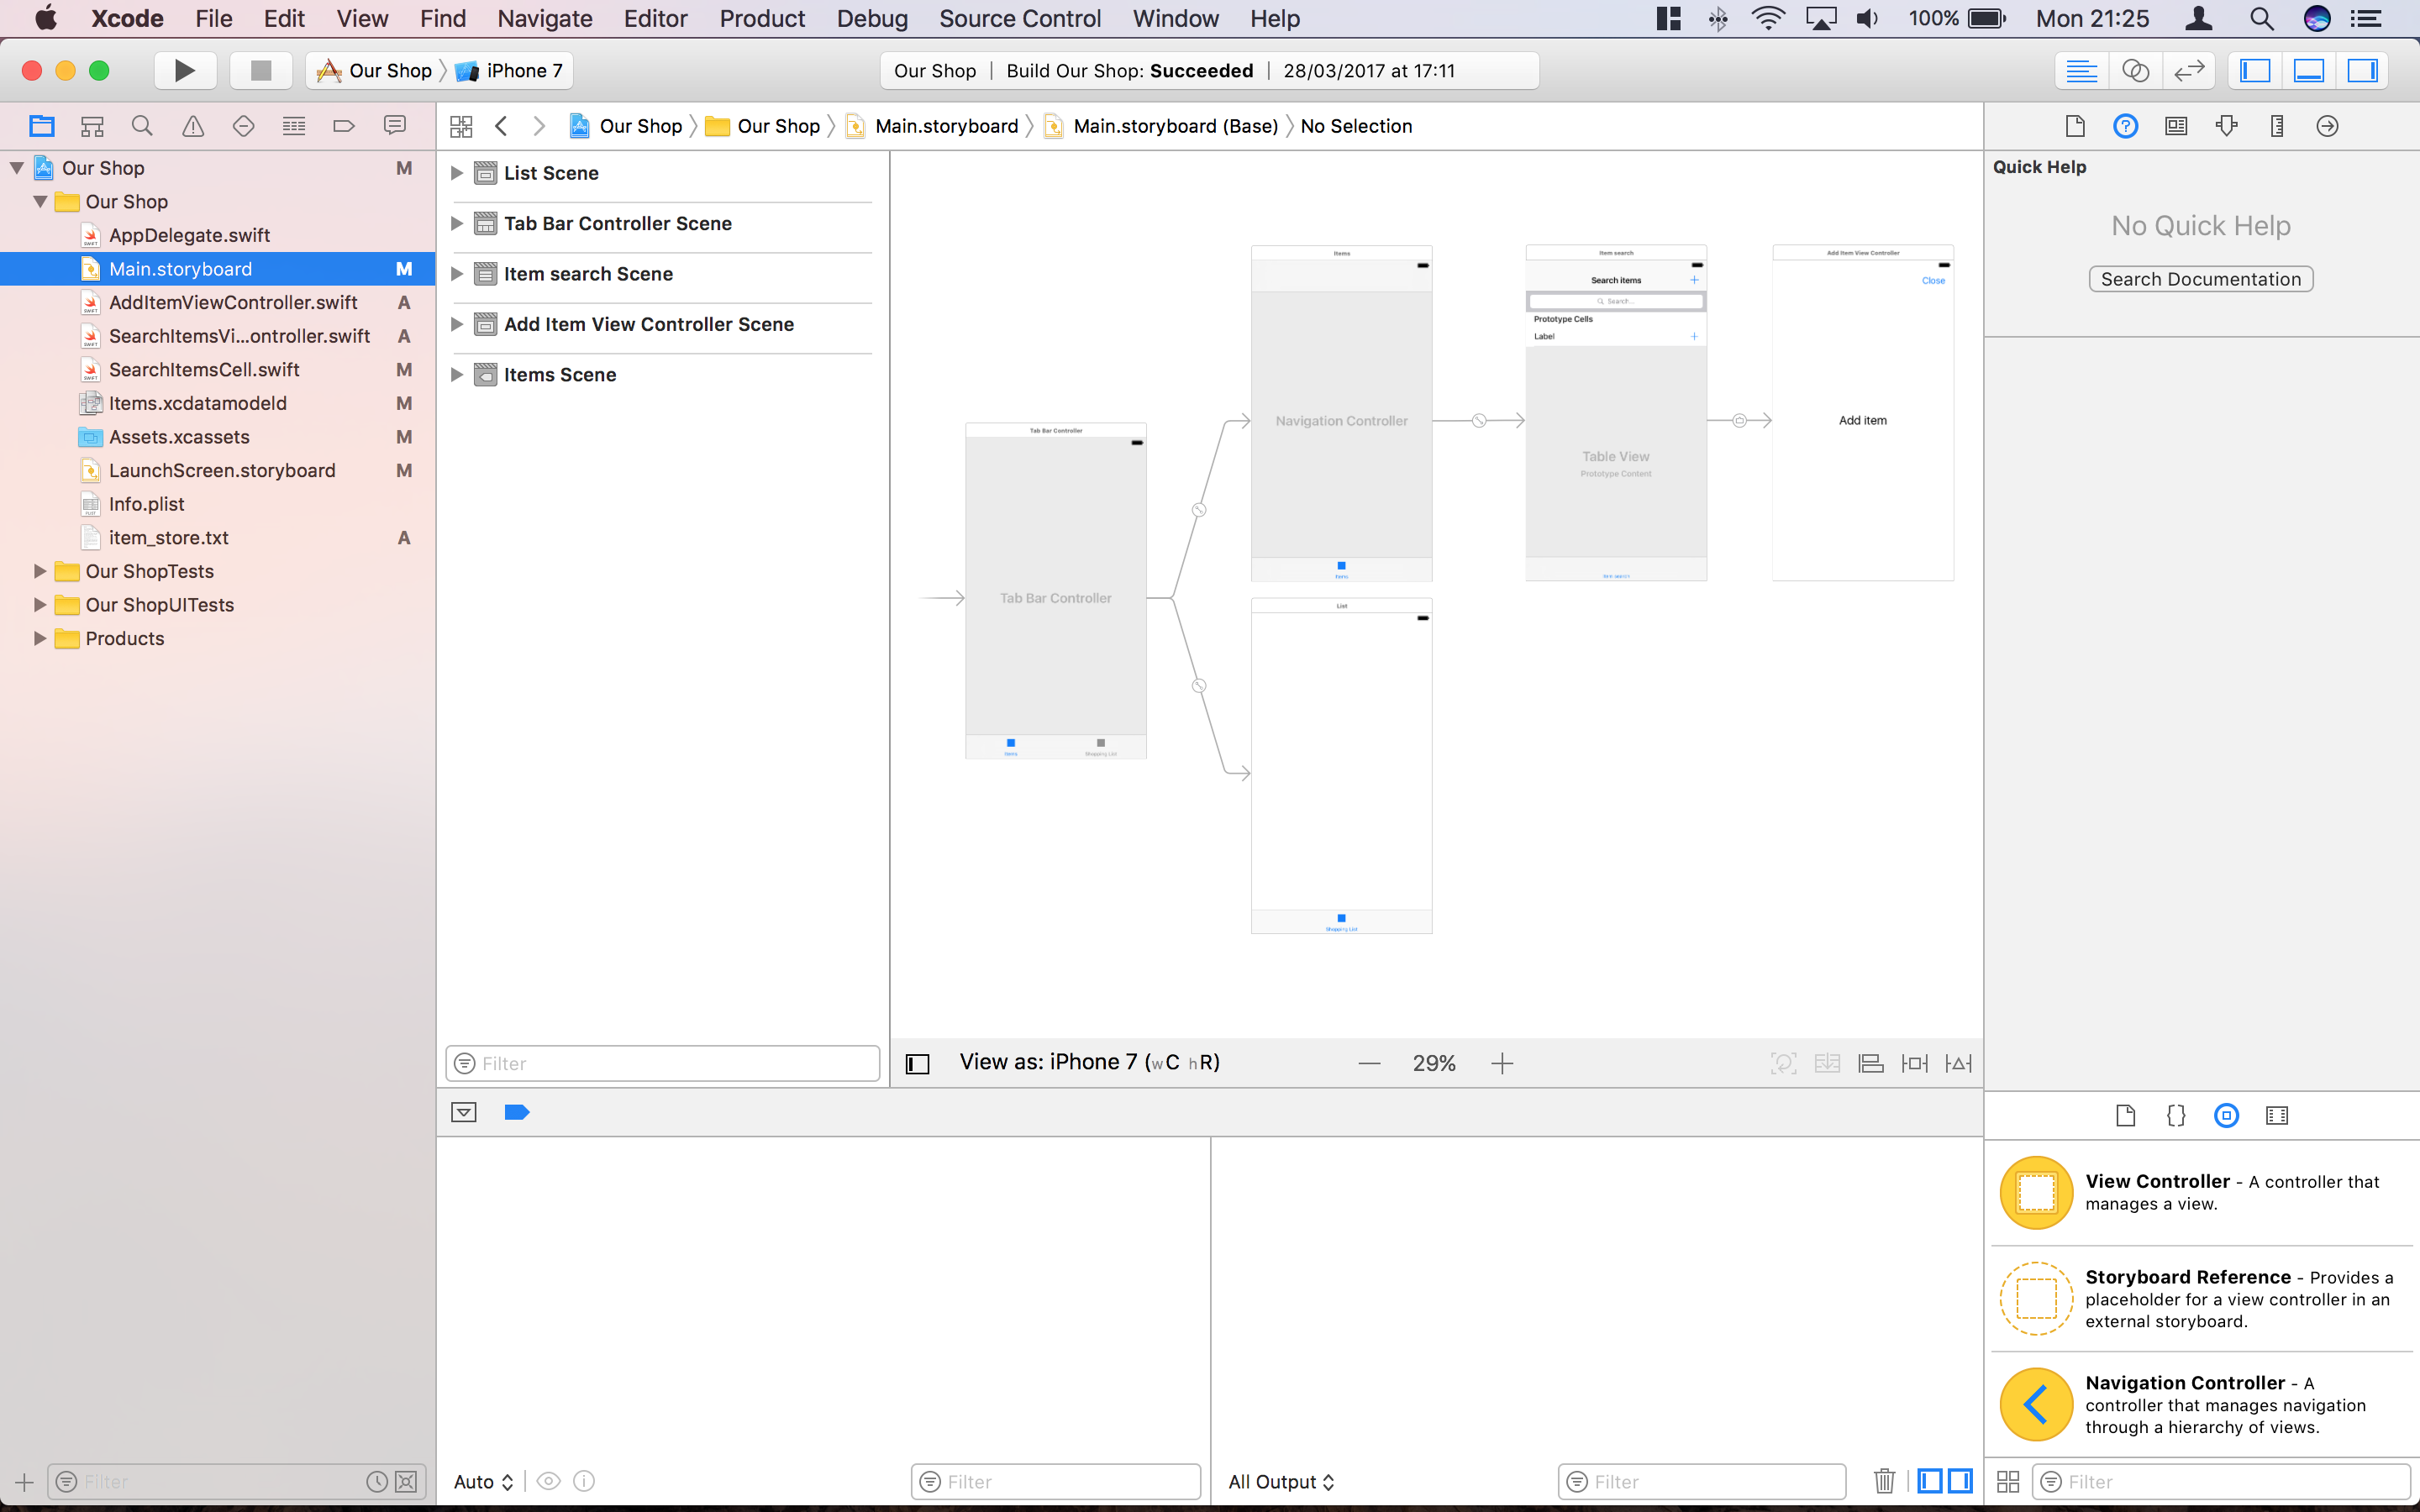This screenshot has height=1512, width=2420.
Task: Select SearchItemsCell.swift in the navigator
Action: point(204,370)
